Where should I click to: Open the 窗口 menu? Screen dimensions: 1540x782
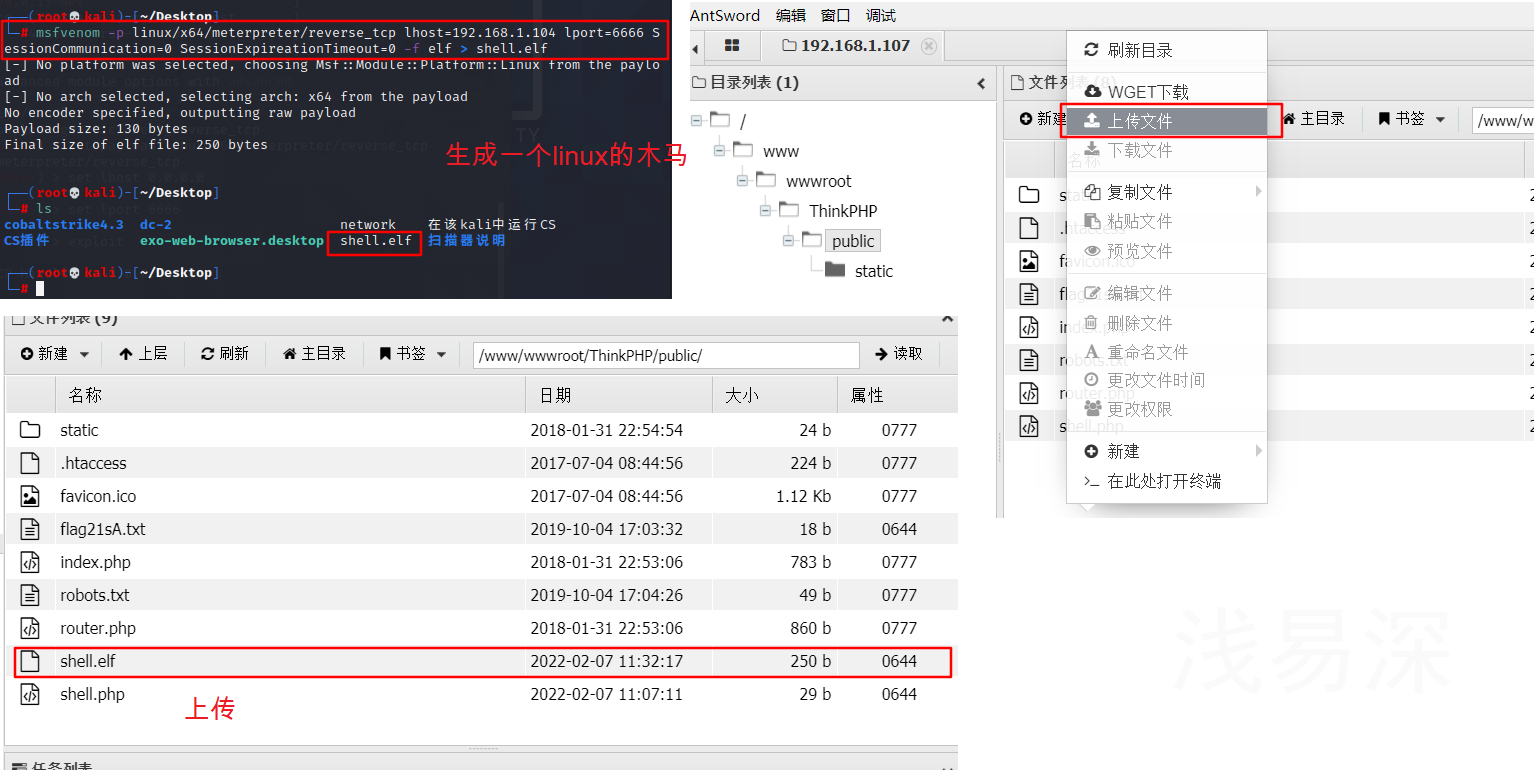coord(836,15)
